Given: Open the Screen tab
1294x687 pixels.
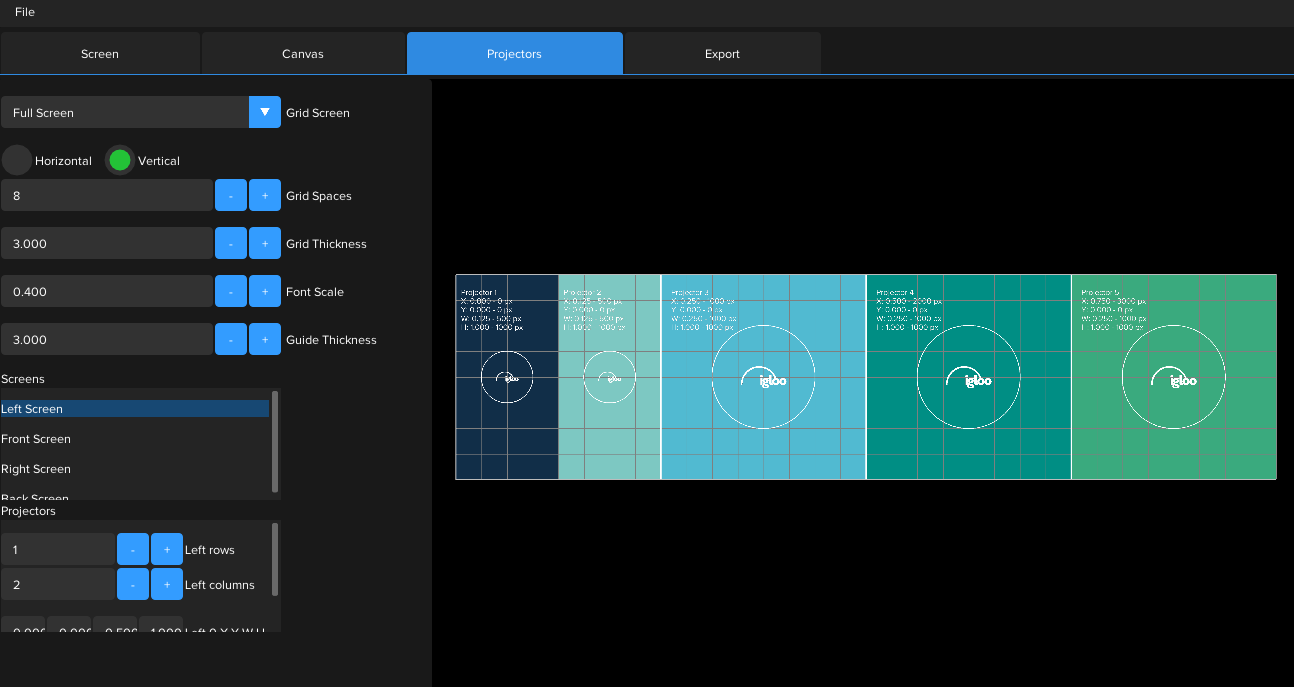Looking at the screenshot, I should [100, 54].
